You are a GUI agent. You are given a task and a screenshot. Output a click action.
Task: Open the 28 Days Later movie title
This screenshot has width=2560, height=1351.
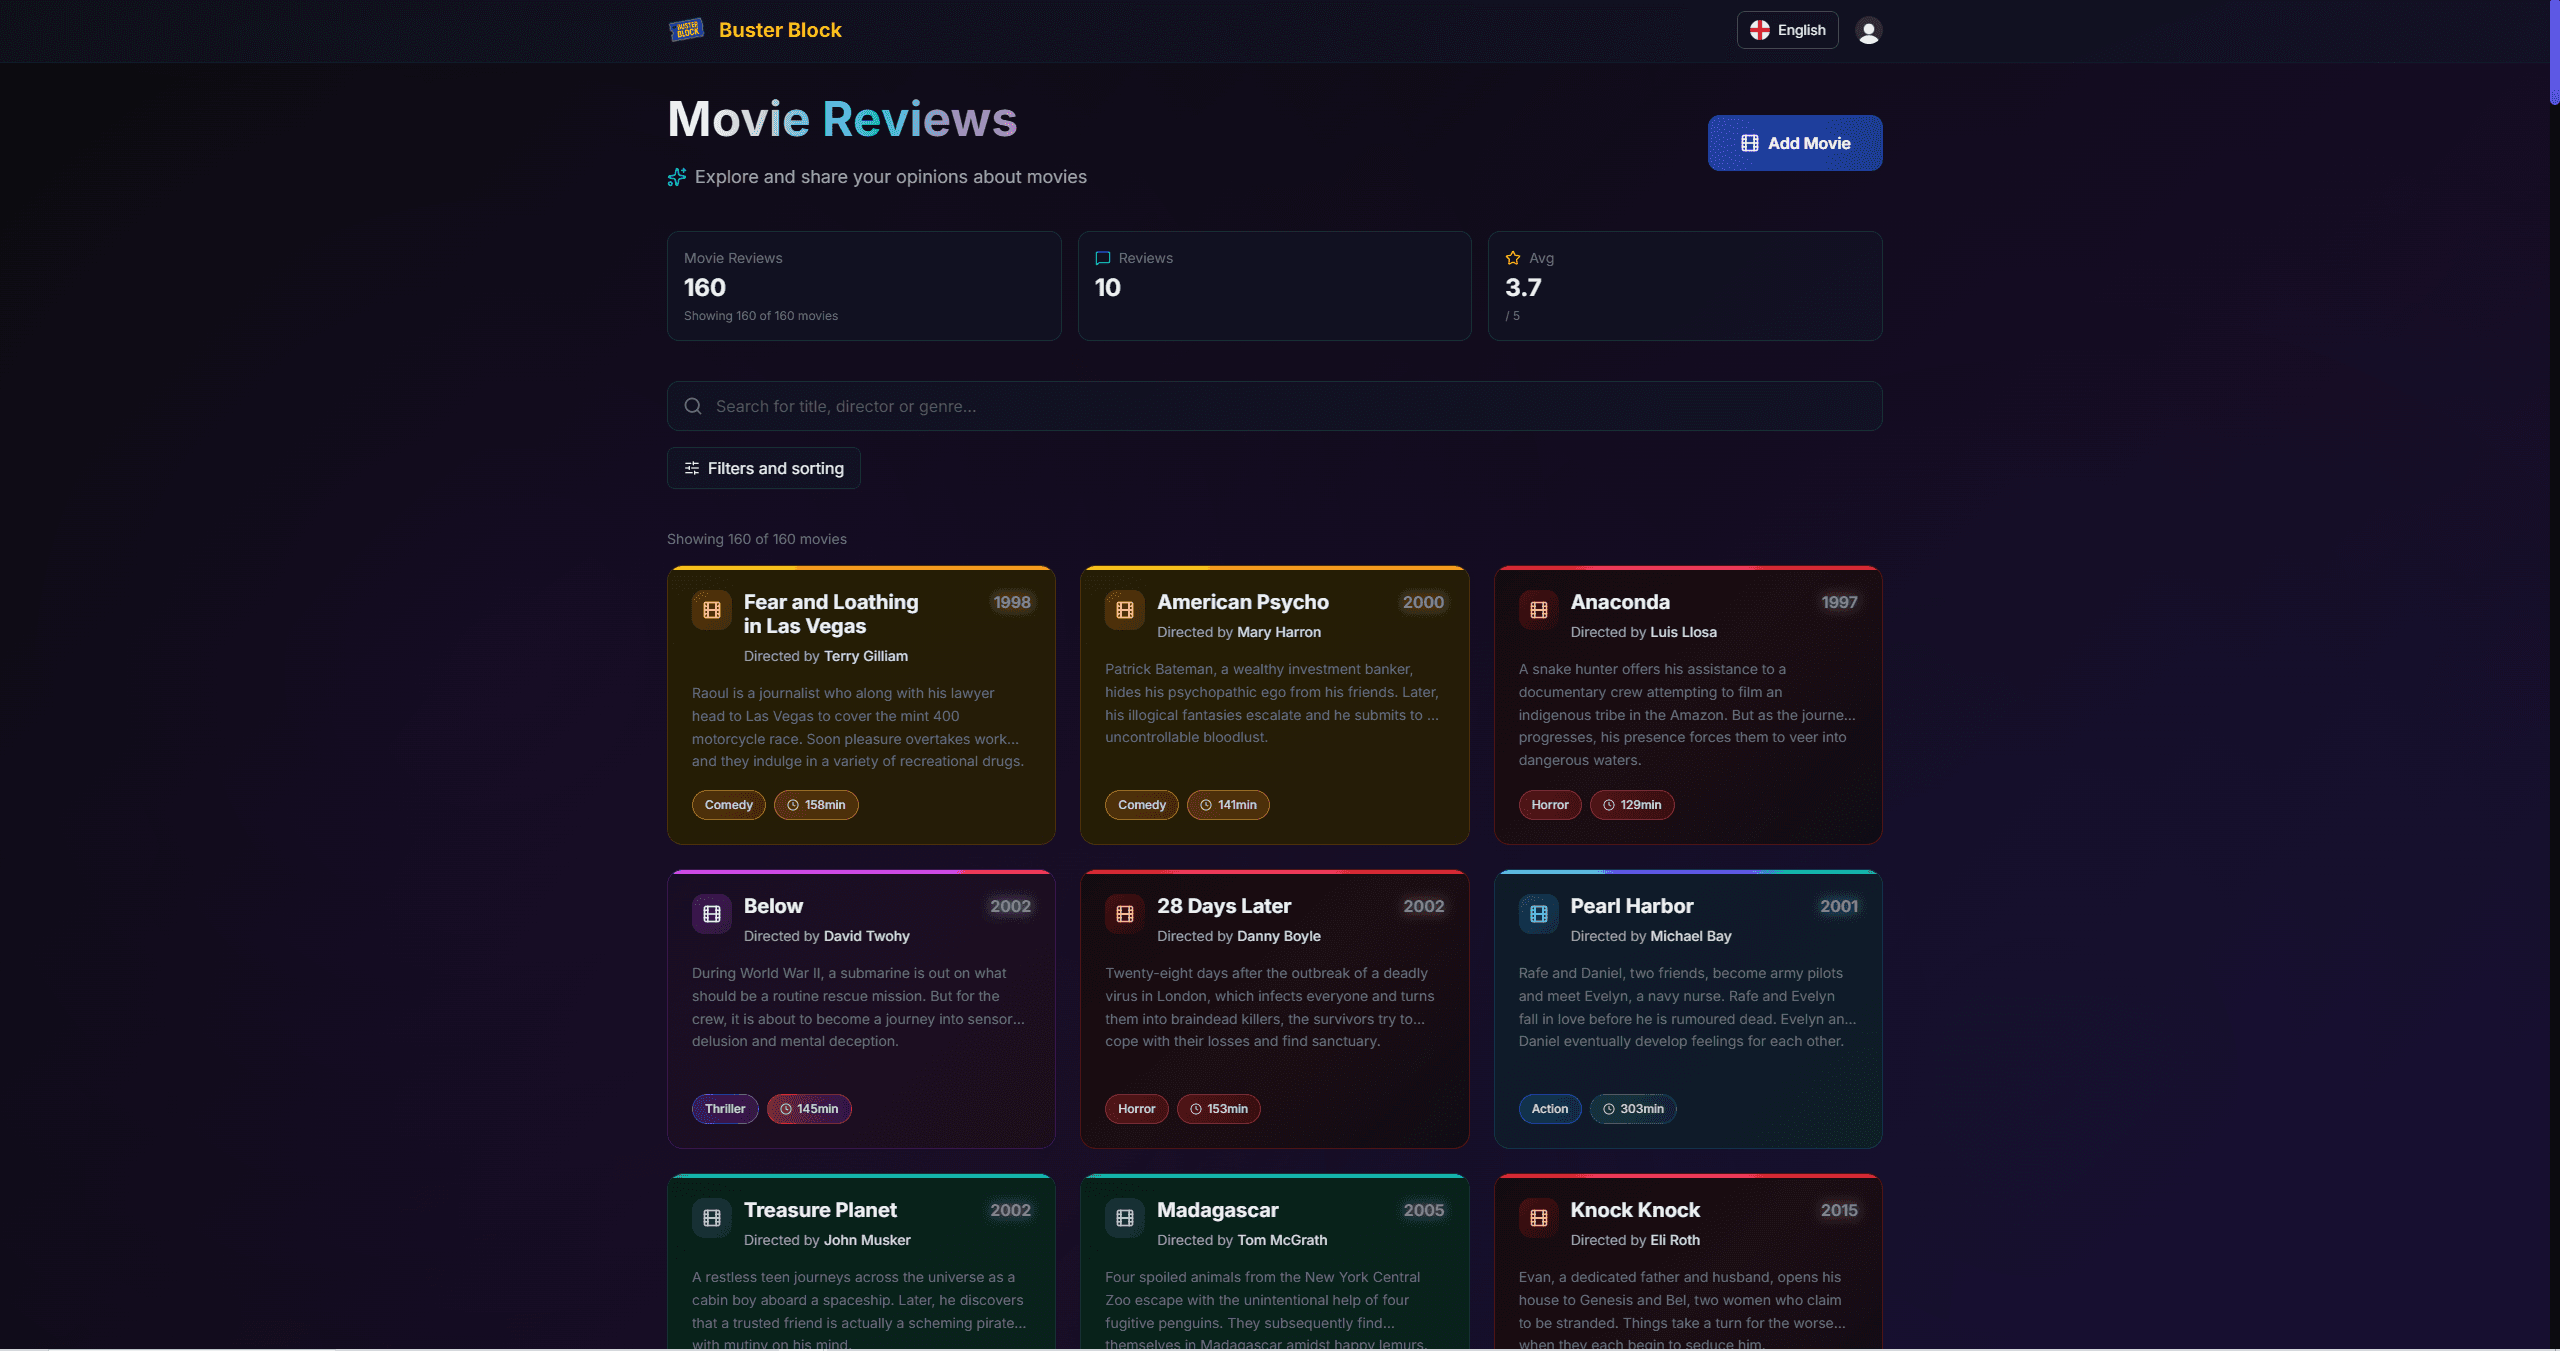click(1224, 906)
